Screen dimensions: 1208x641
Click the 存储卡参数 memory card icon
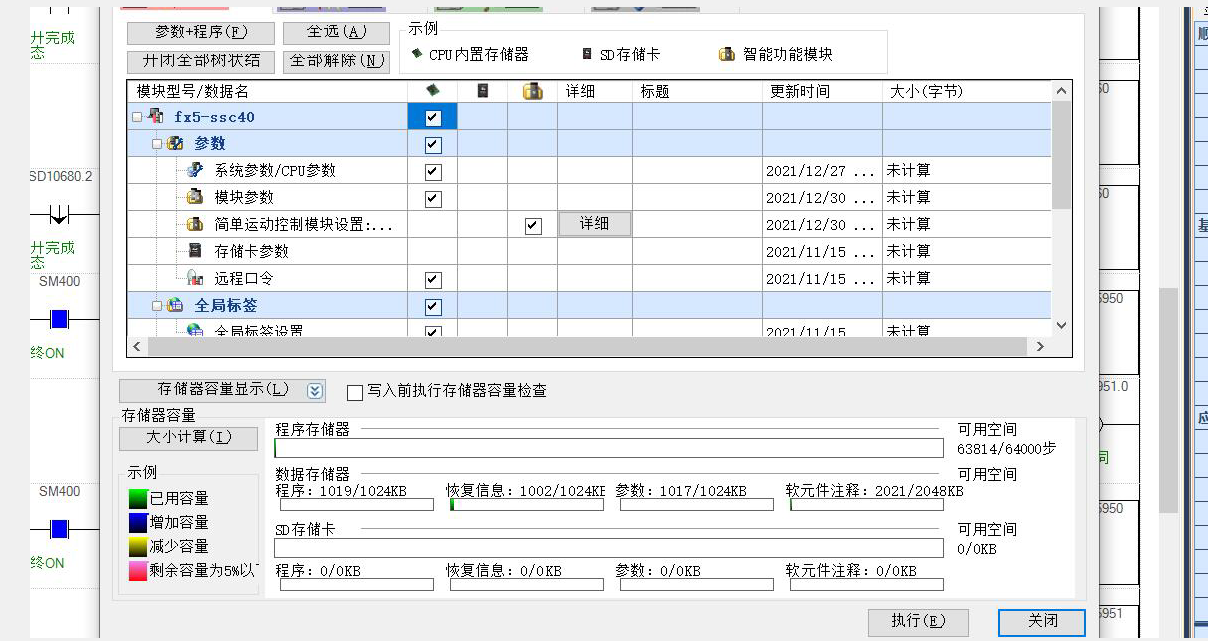coord(195,251)
